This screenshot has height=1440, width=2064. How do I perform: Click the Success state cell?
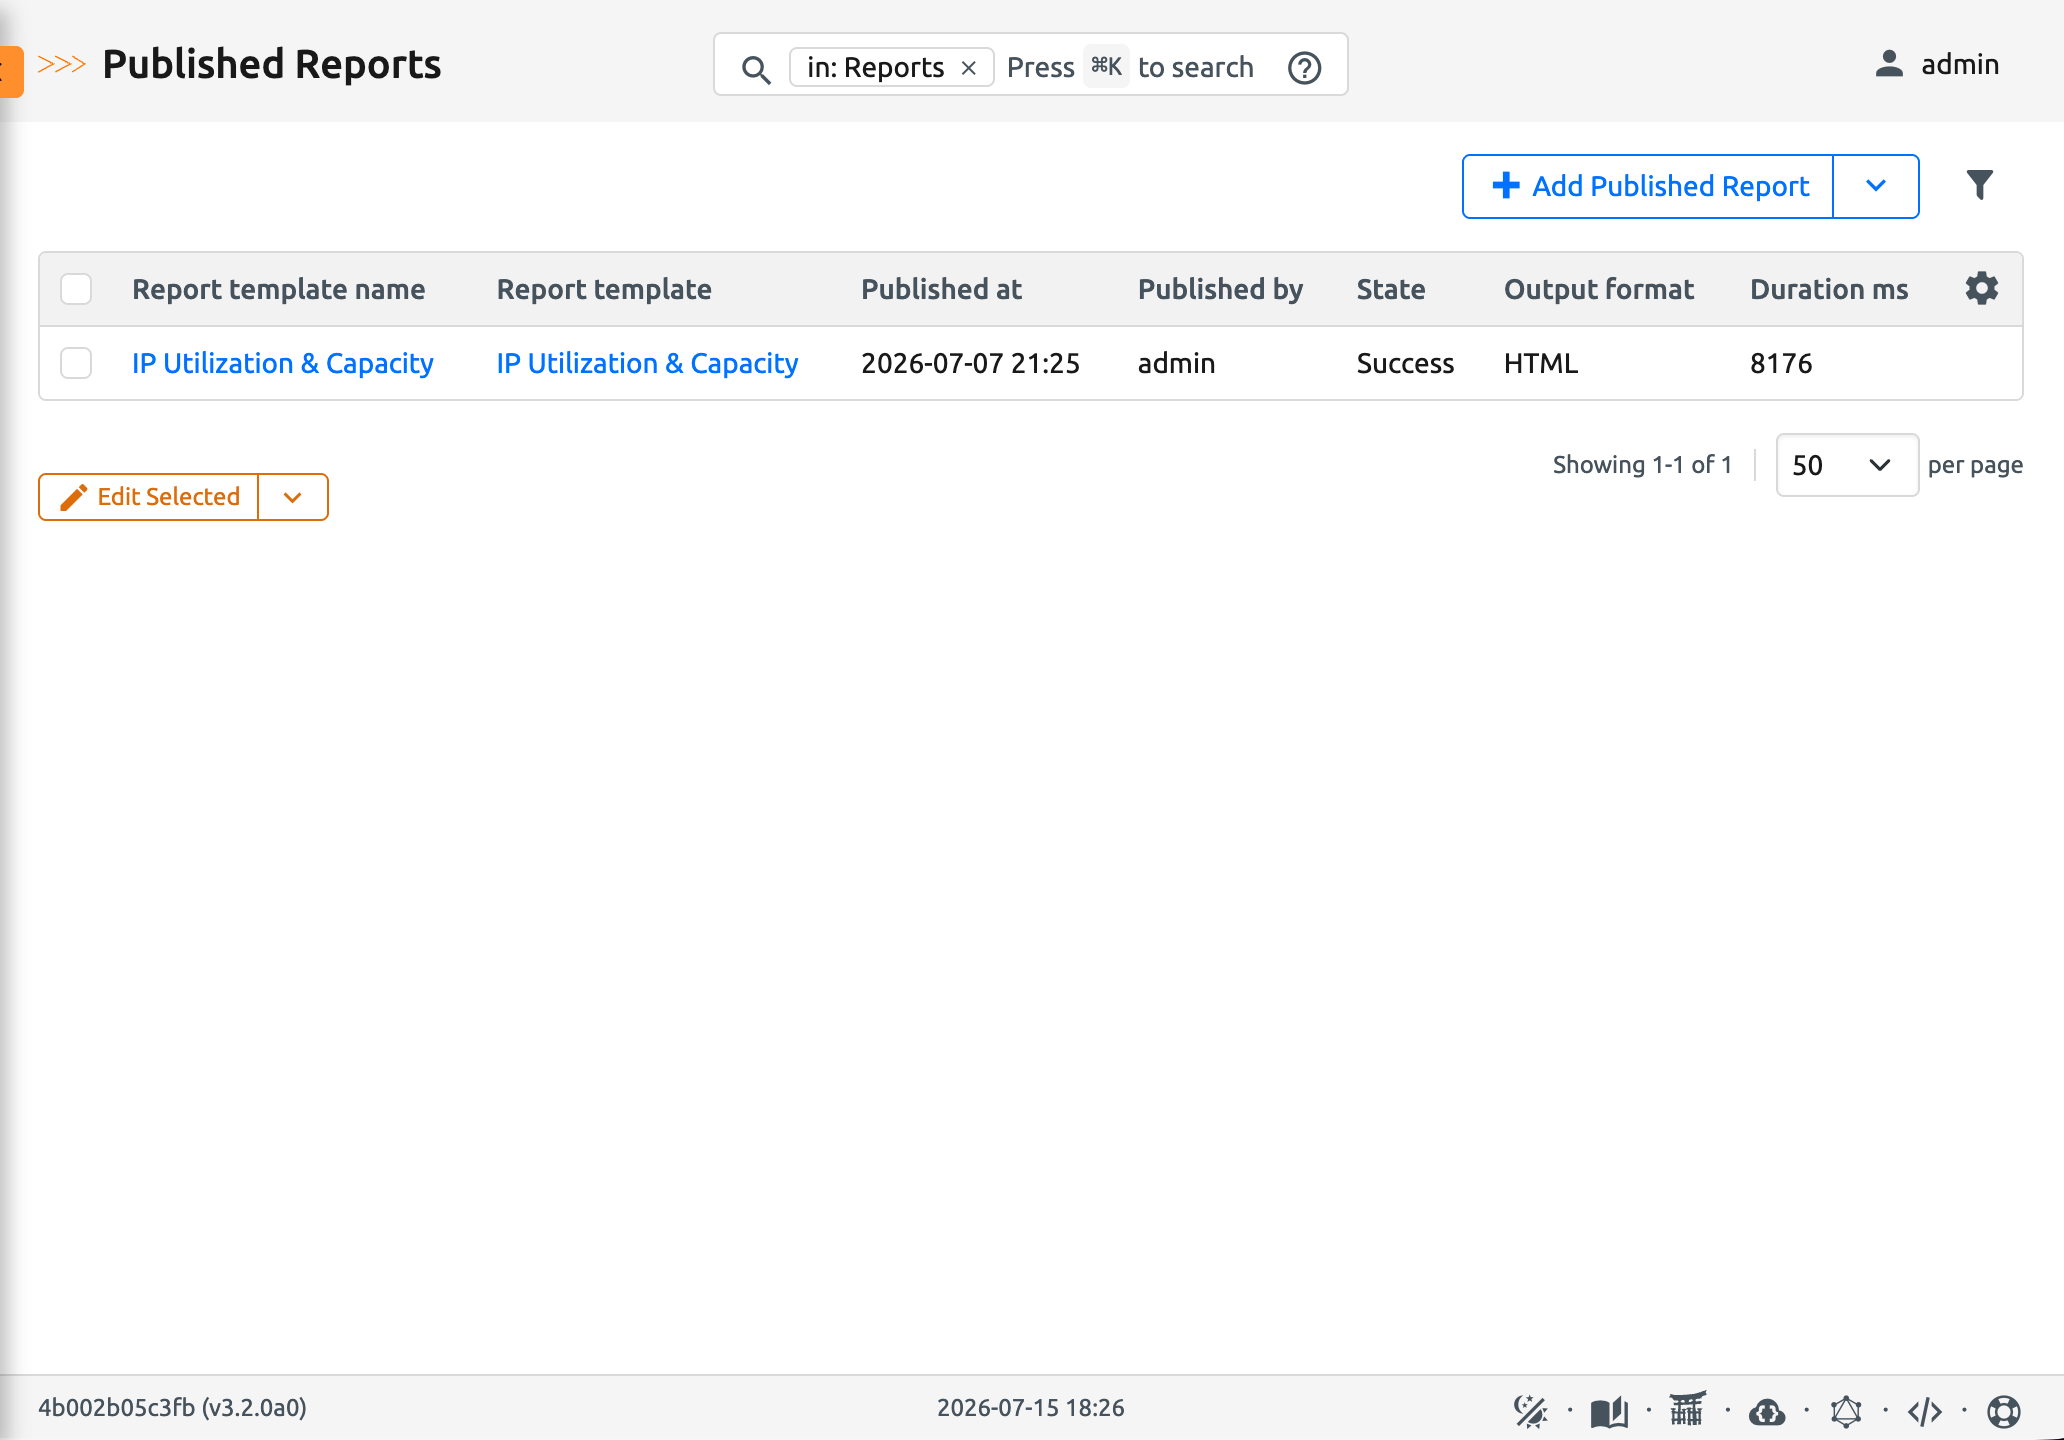point(1405,363)
